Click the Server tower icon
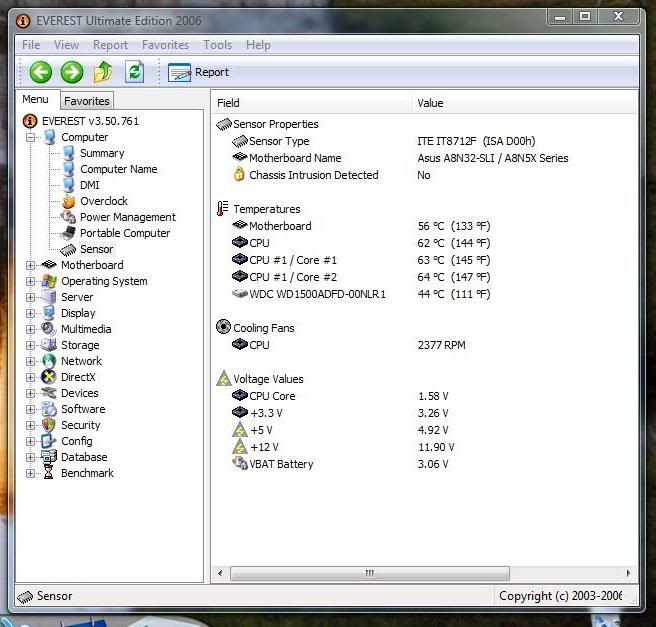This screenshot has height=627, width=656. tap(49, 297)
